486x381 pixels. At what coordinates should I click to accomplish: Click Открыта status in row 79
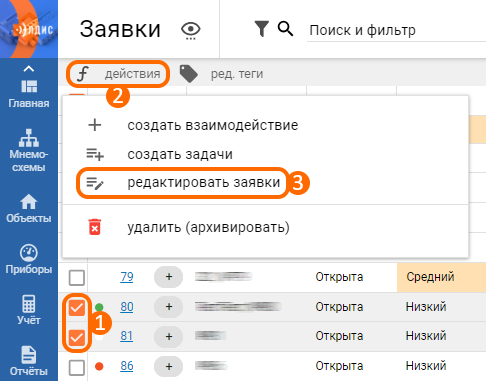click(339, 277)
